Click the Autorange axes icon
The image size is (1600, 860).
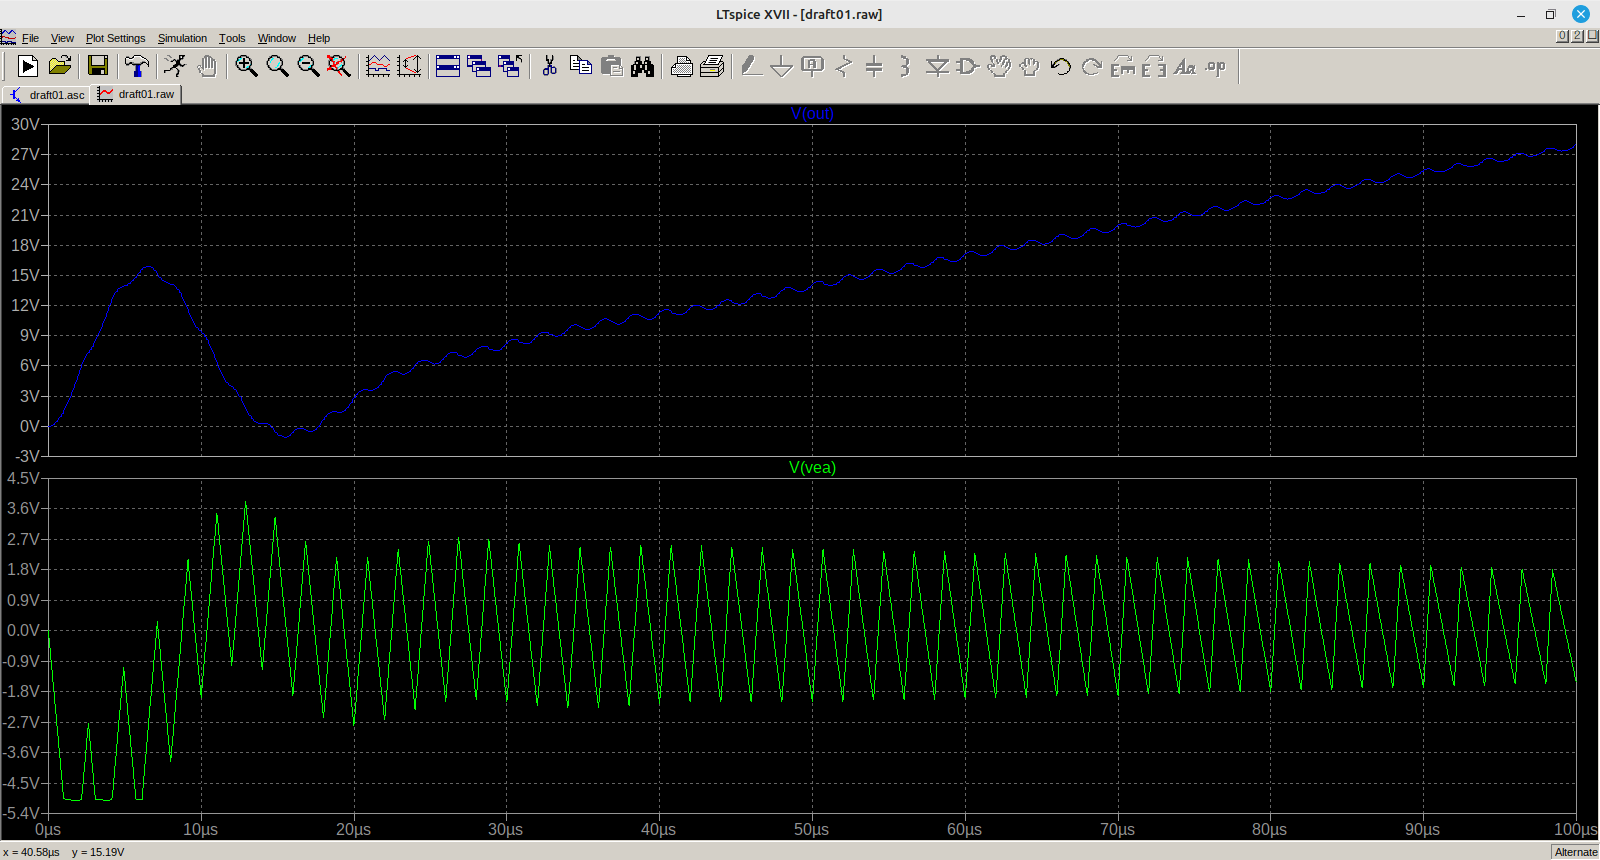409,66
